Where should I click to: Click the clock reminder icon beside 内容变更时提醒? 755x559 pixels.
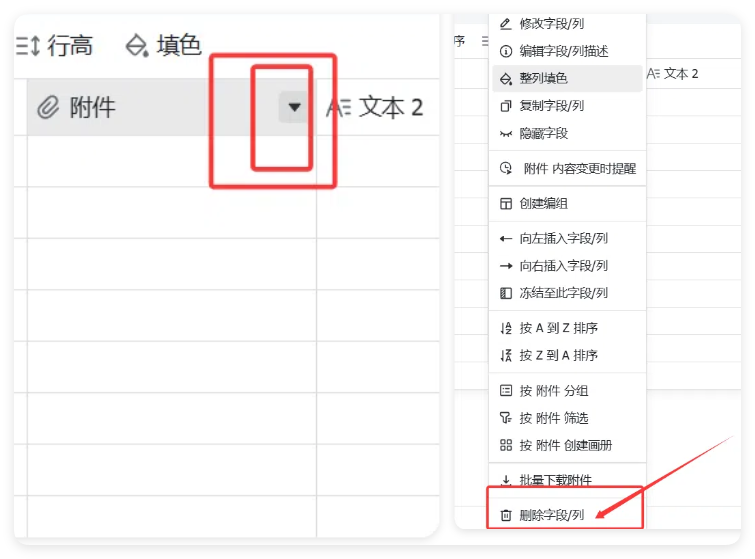click(x=506, y=168)
